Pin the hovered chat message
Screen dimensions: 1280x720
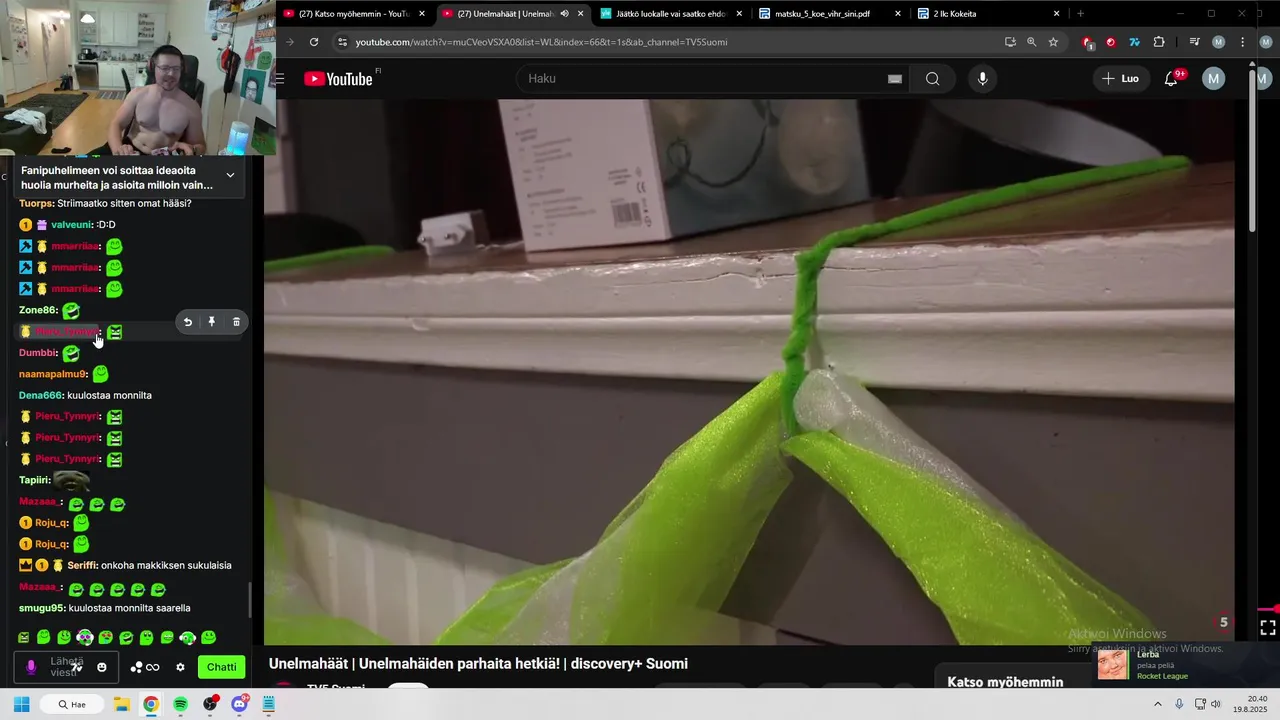(212, 322)
